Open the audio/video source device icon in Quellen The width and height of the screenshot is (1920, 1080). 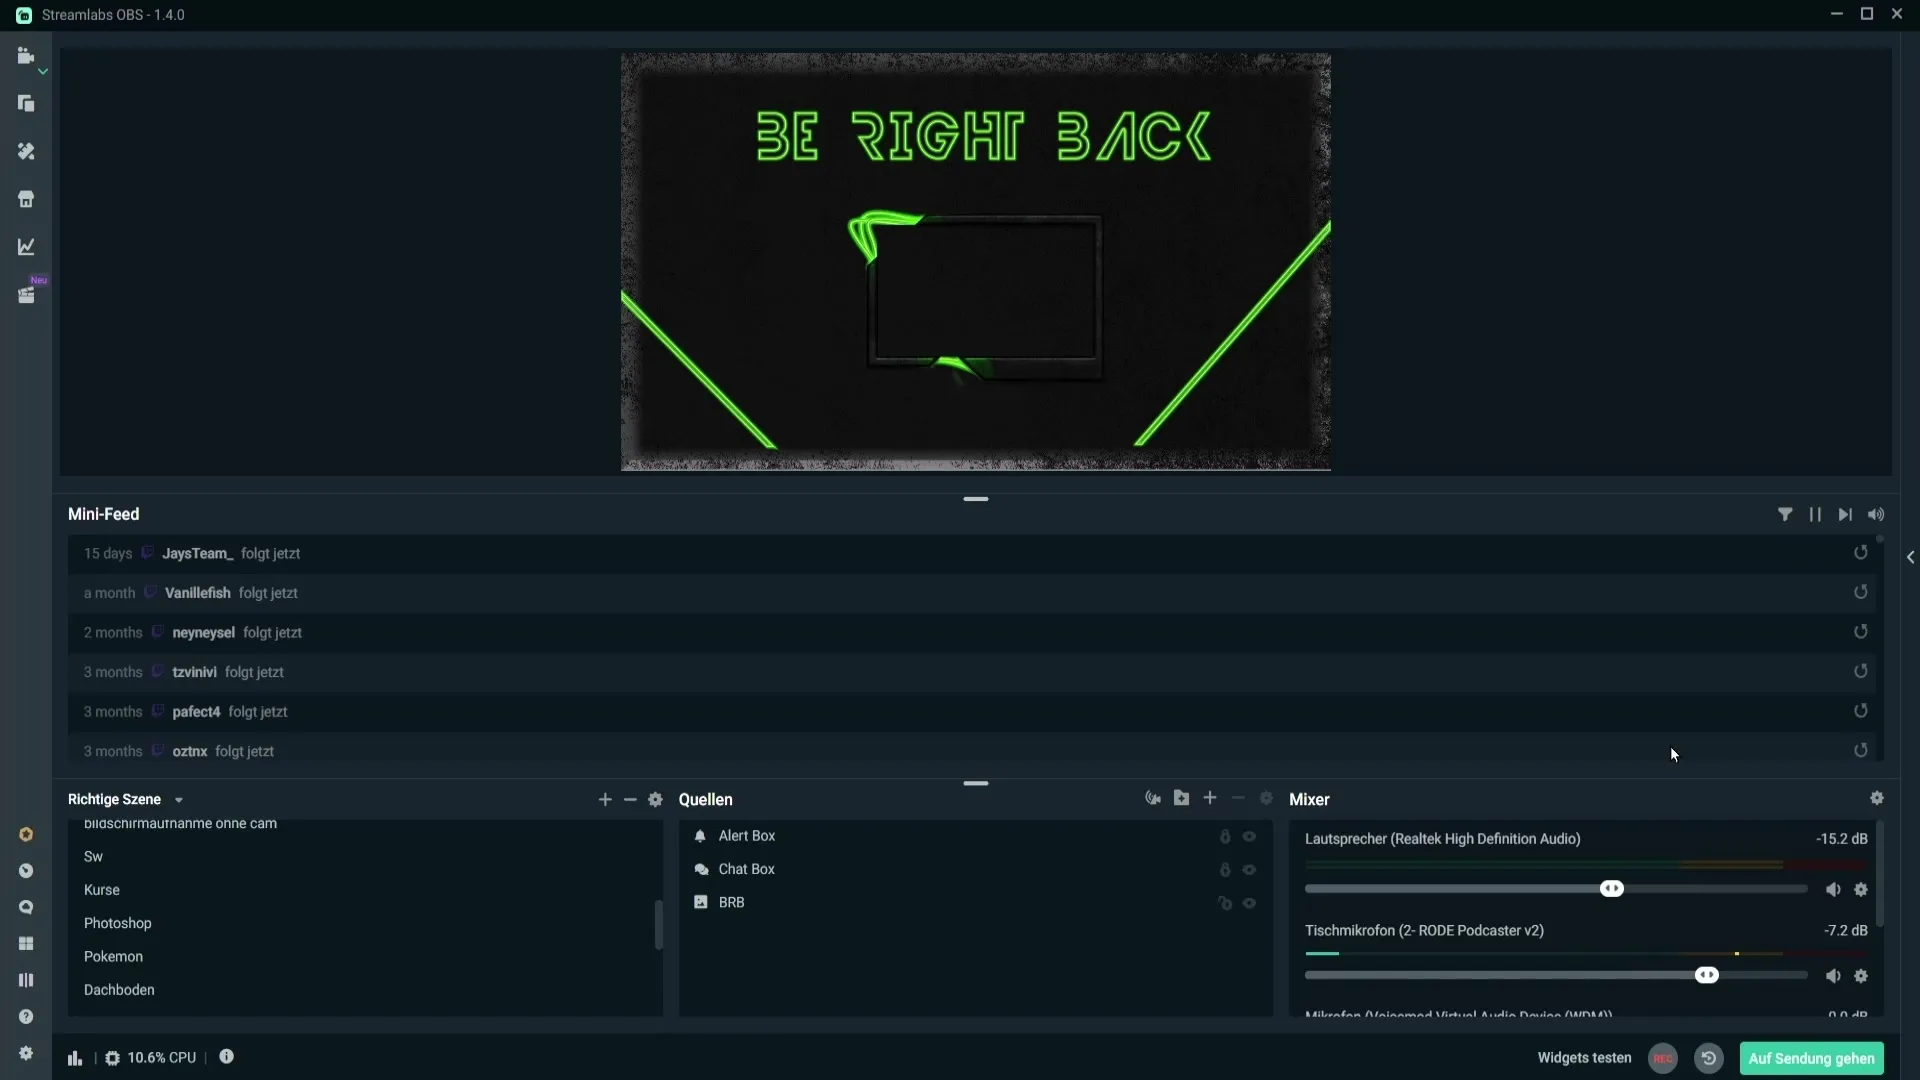coord(1153,798)
